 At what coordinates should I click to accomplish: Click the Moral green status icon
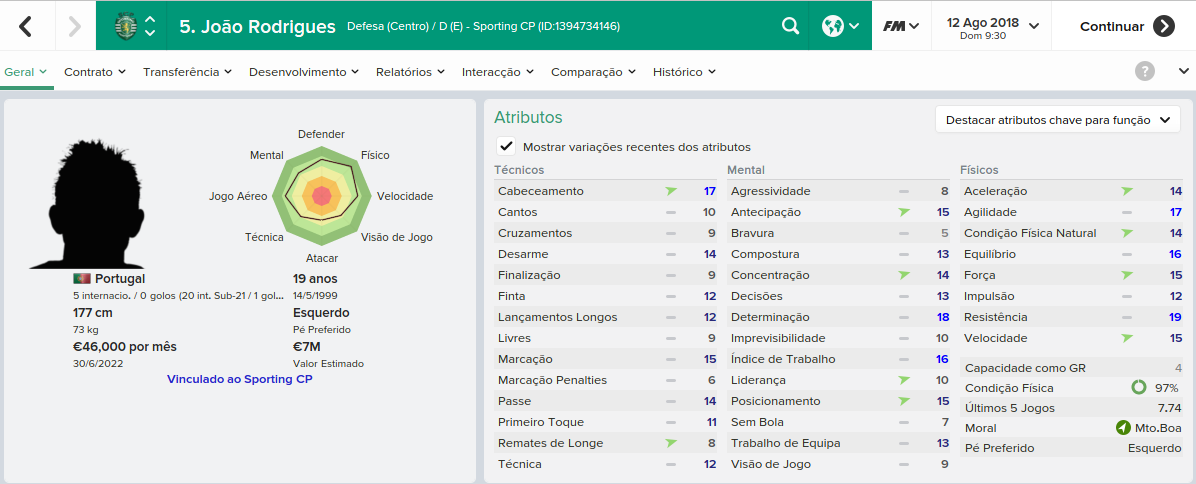1122,428
